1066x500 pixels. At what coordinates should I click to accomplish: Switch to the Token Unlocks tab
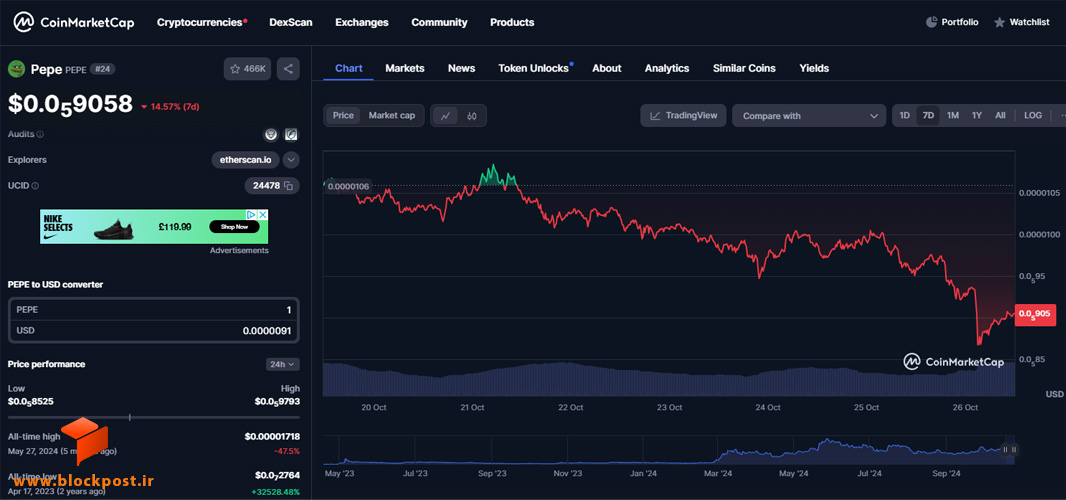click(533, 68)
